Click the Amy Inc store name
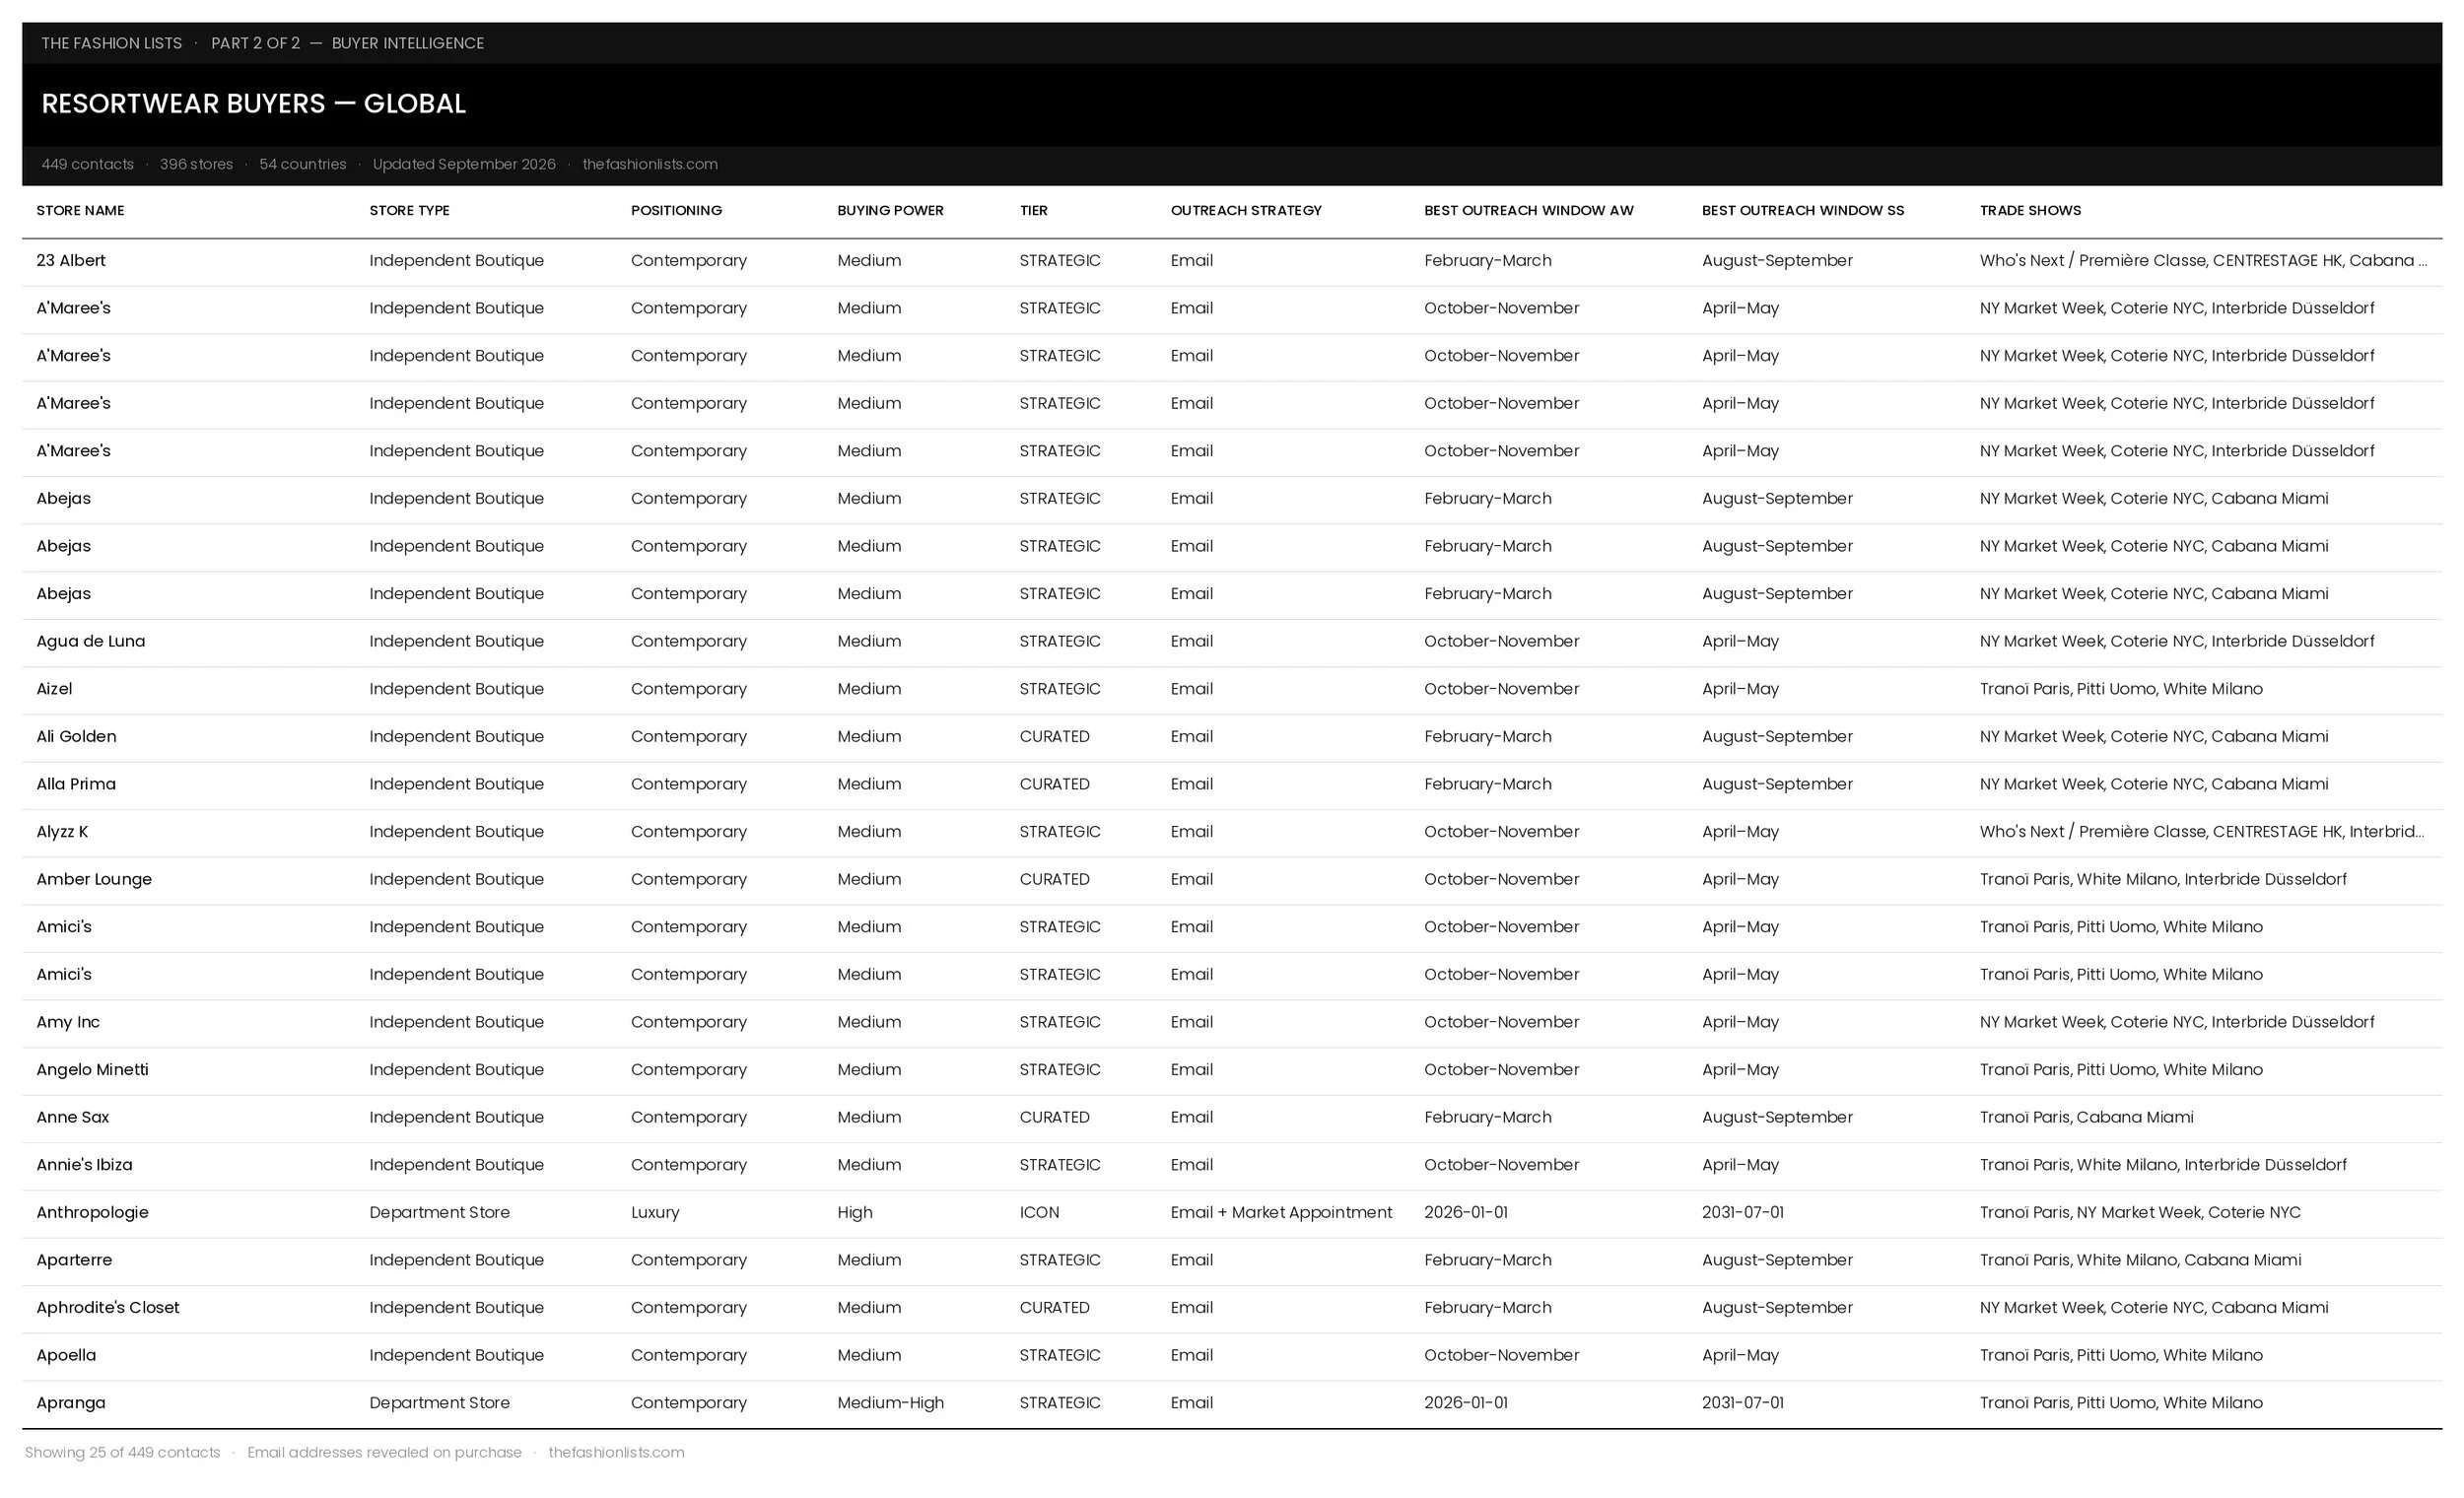 (x=68, y=1022)
